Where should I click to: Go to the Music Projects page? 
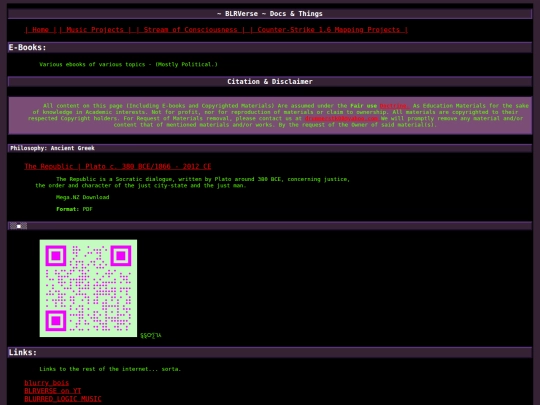[x=95, y=30]
